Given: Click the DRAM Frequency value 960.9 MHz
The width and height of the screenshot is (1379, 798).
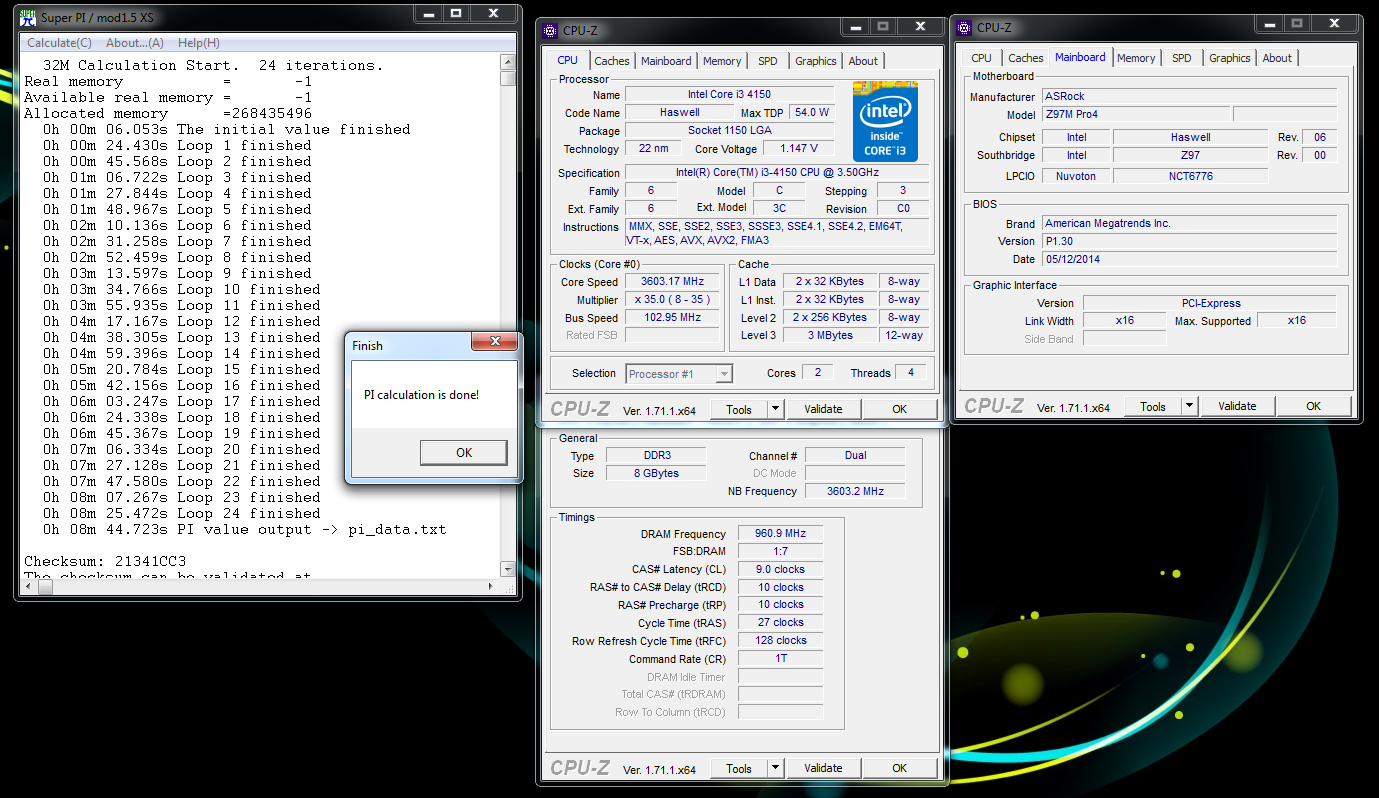Looking at the screenshot, I should 780,534.
